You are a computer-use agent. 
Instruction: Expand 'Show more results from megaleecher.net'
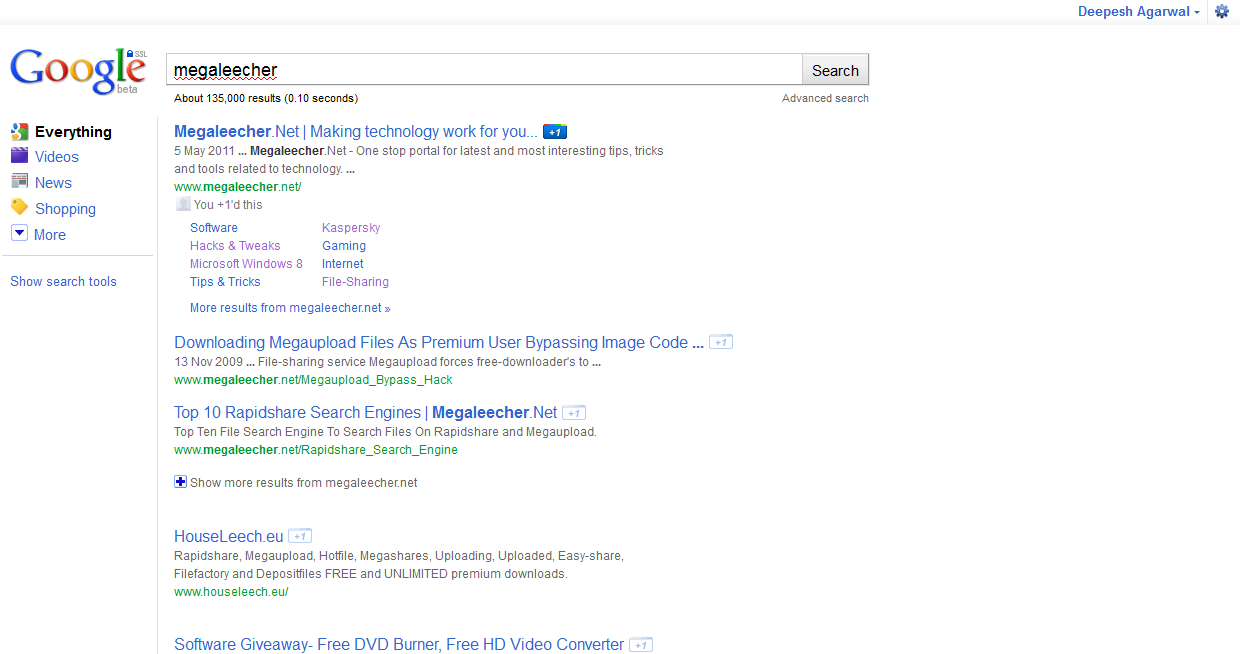pyautogui.click(x=303, y=482)
